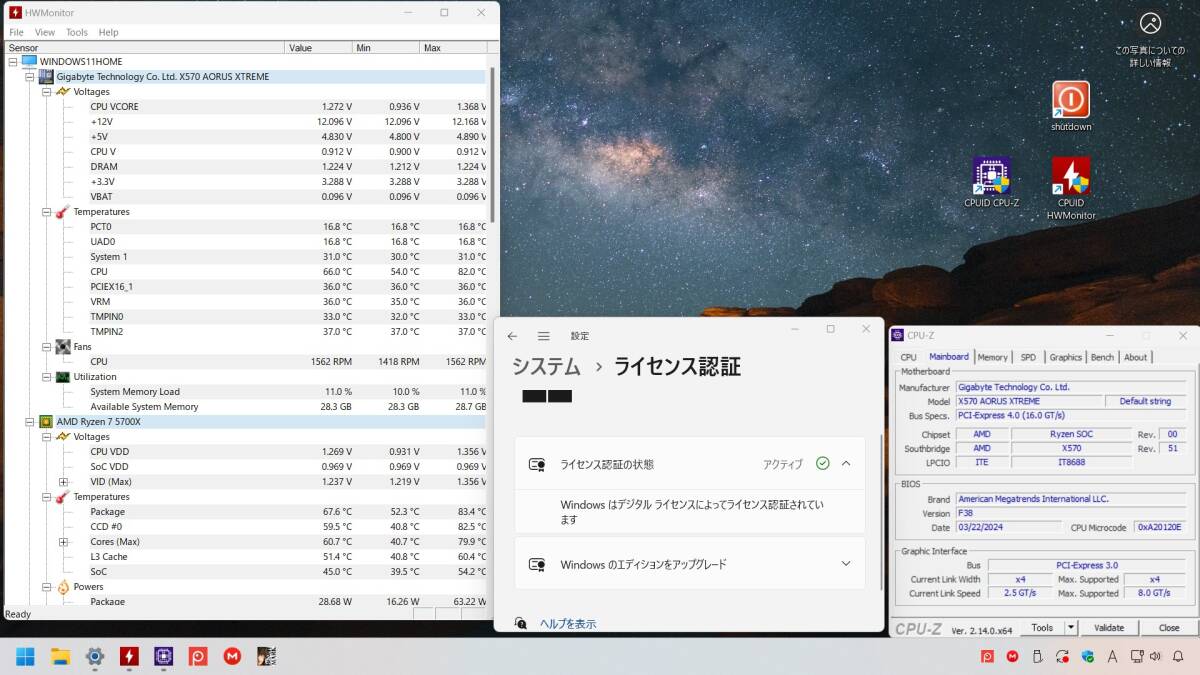Screen dimensions: 1200x675
Task: Open the Tools dropdown arrow in CPU-Z
Action: pos(1070,628)
